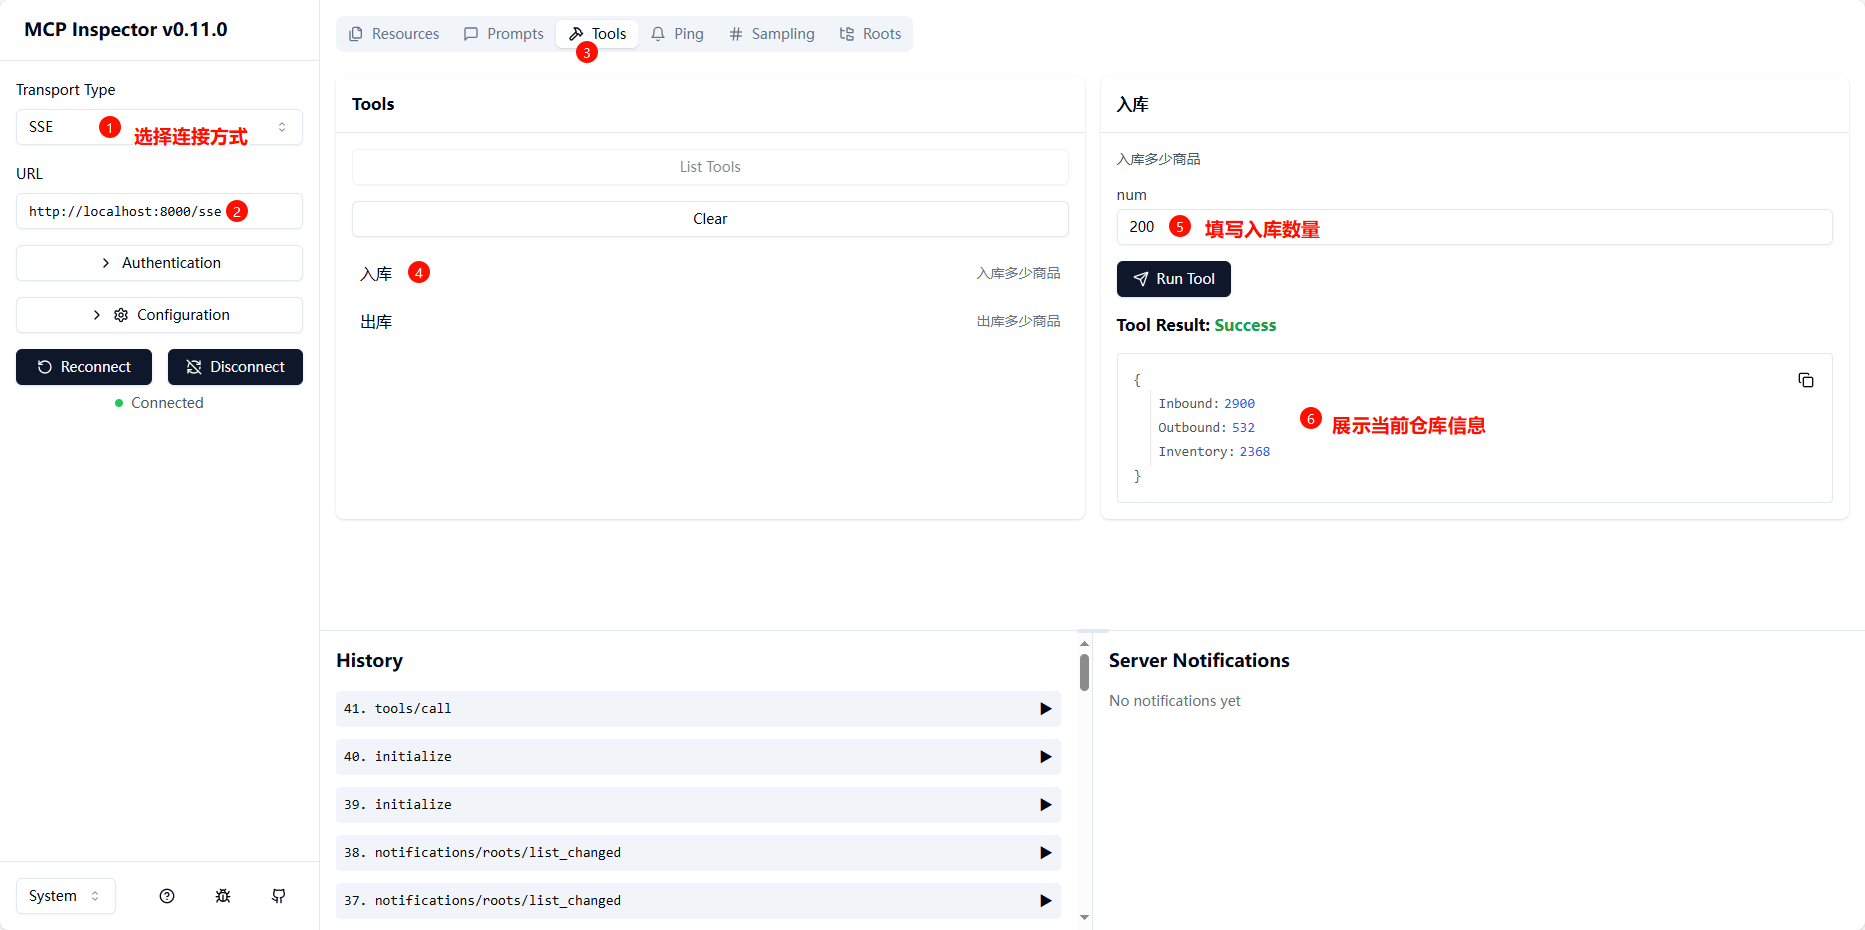Click the Sampling tab hash icon
This screenshot has width=1865, height=930.
(736, 34)
